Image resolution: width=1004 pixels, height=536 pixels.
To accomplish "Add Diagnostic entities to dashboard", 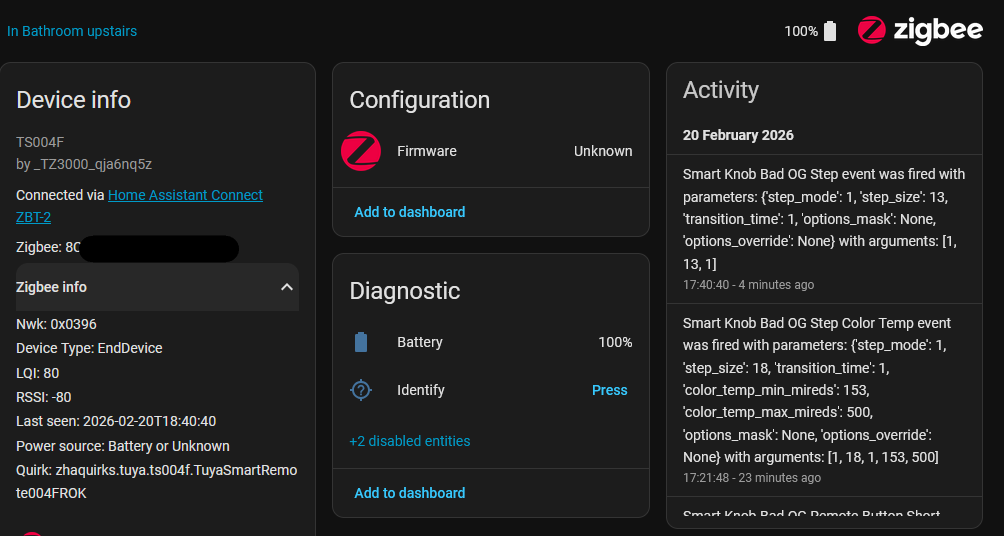I will [409, 493].
